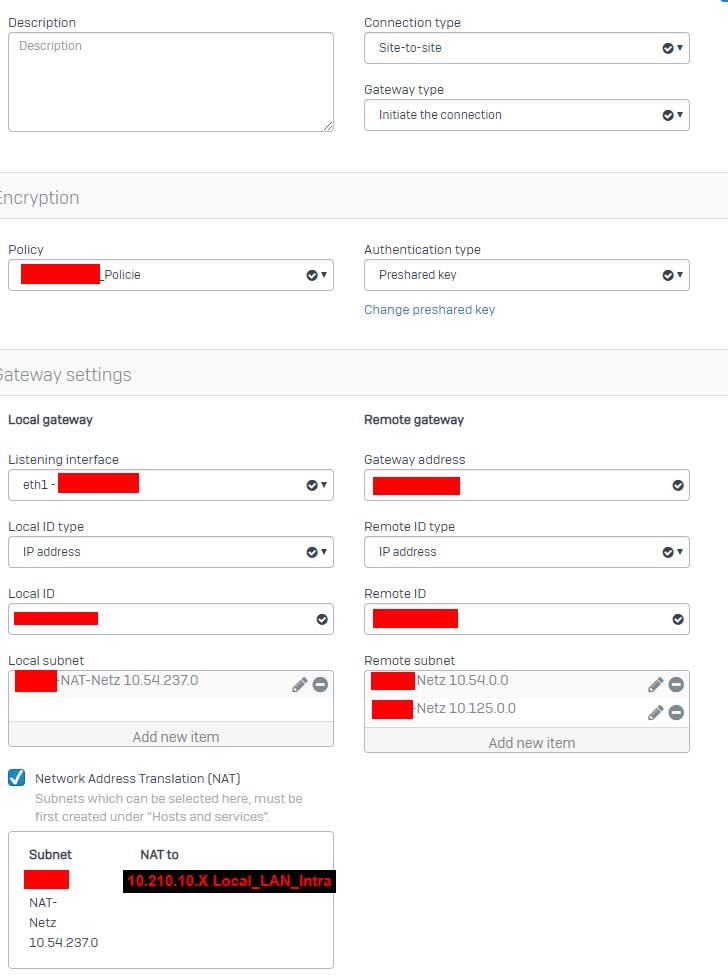The height and width of the screenshot is (977, 728).
Task: Expand the Listening interface dropdown
Action: (x=170, y=486)
